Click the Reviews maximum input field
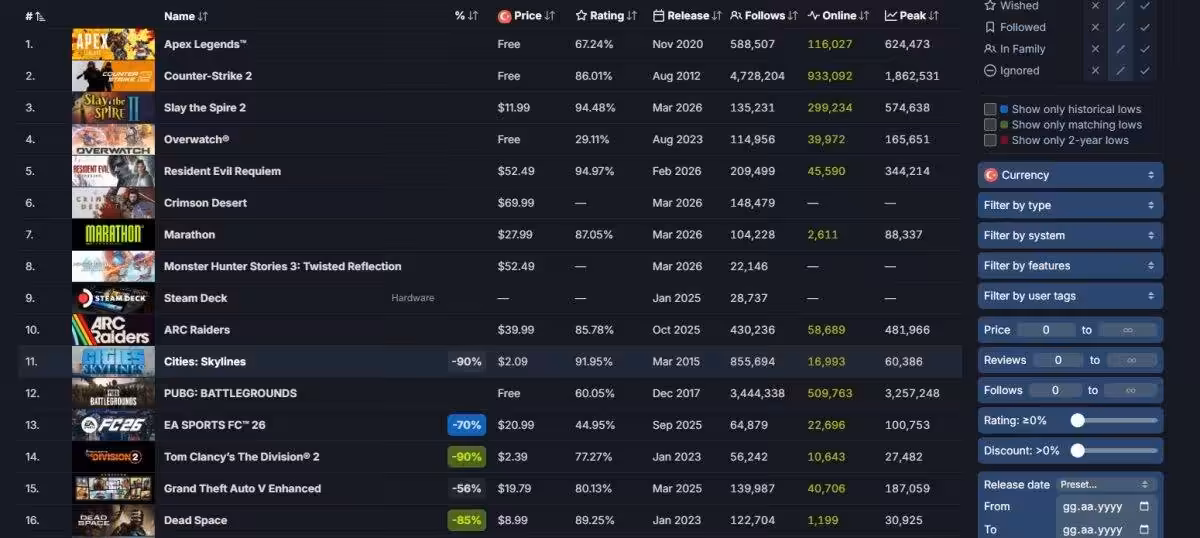The height and width of the screenshot is (538, 1200). 1130,360
